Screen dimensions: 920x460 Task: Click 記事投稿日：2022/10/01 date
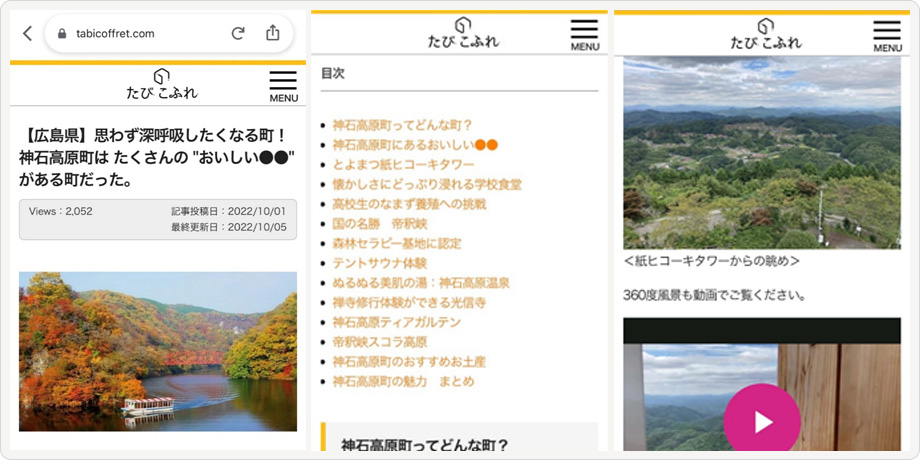[x=229, y=212]
